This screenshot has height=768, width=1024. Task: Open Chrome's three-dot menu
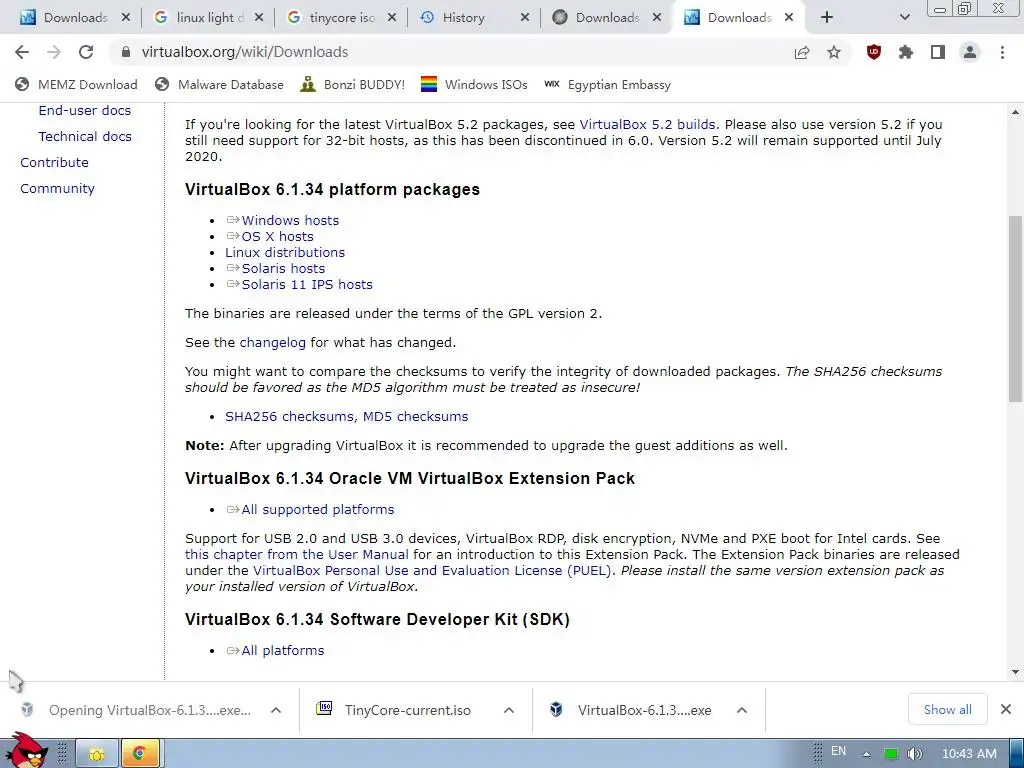click(1002, 52)
